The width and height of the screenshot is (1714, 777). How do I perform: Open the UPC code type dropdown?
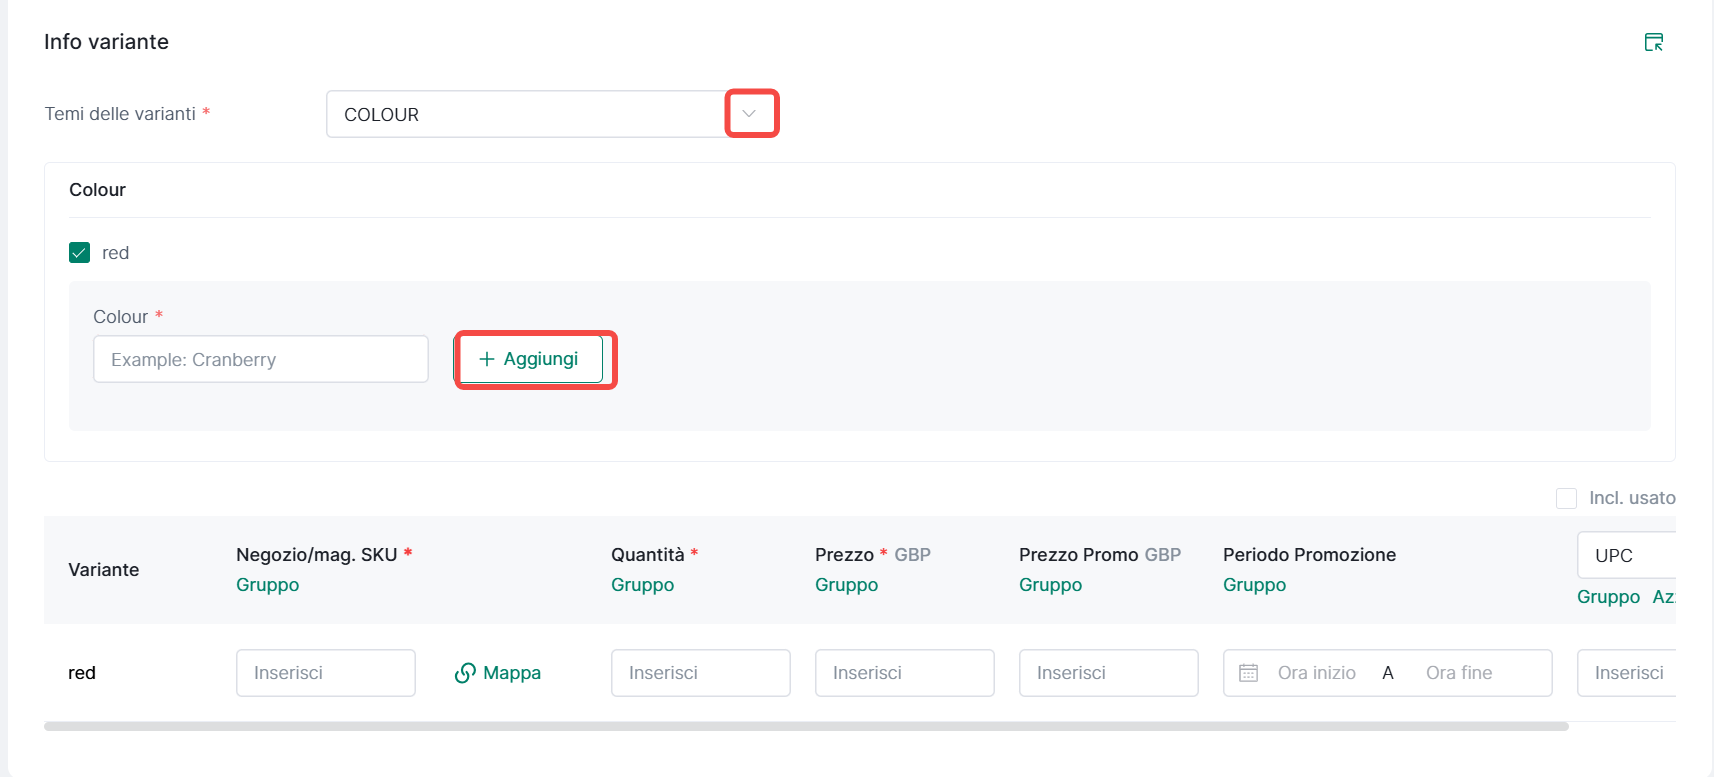[x=1625, y=556]
